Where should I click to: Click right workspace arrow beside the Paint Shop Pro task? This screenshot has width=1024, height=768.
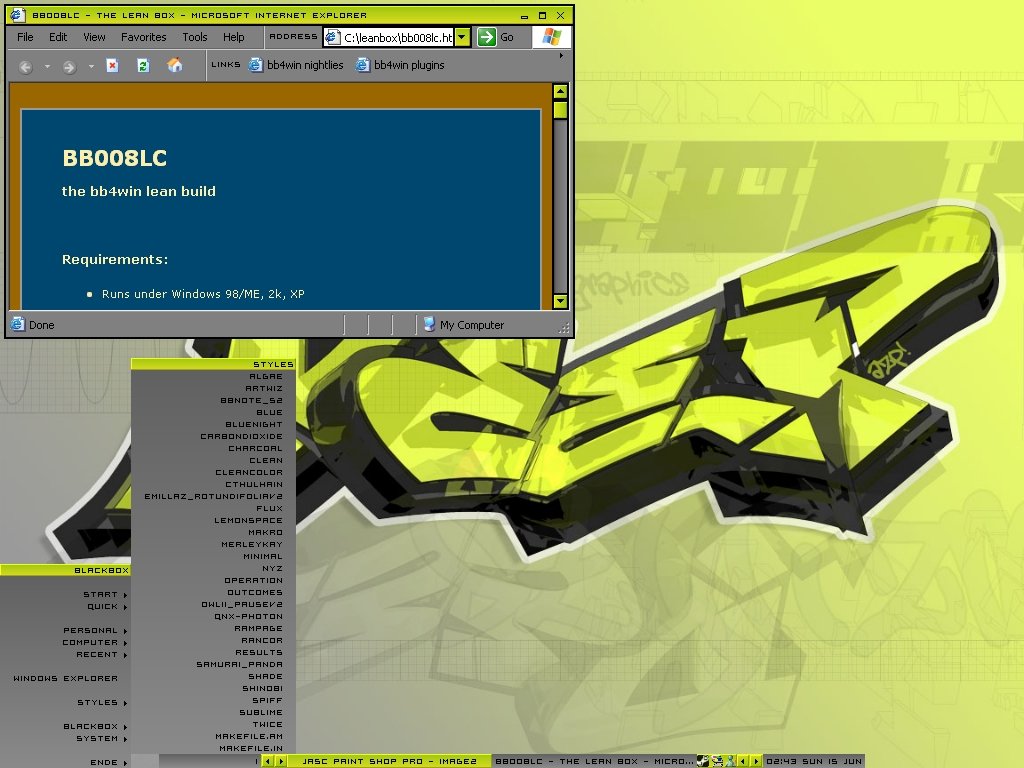coord(281,761)
